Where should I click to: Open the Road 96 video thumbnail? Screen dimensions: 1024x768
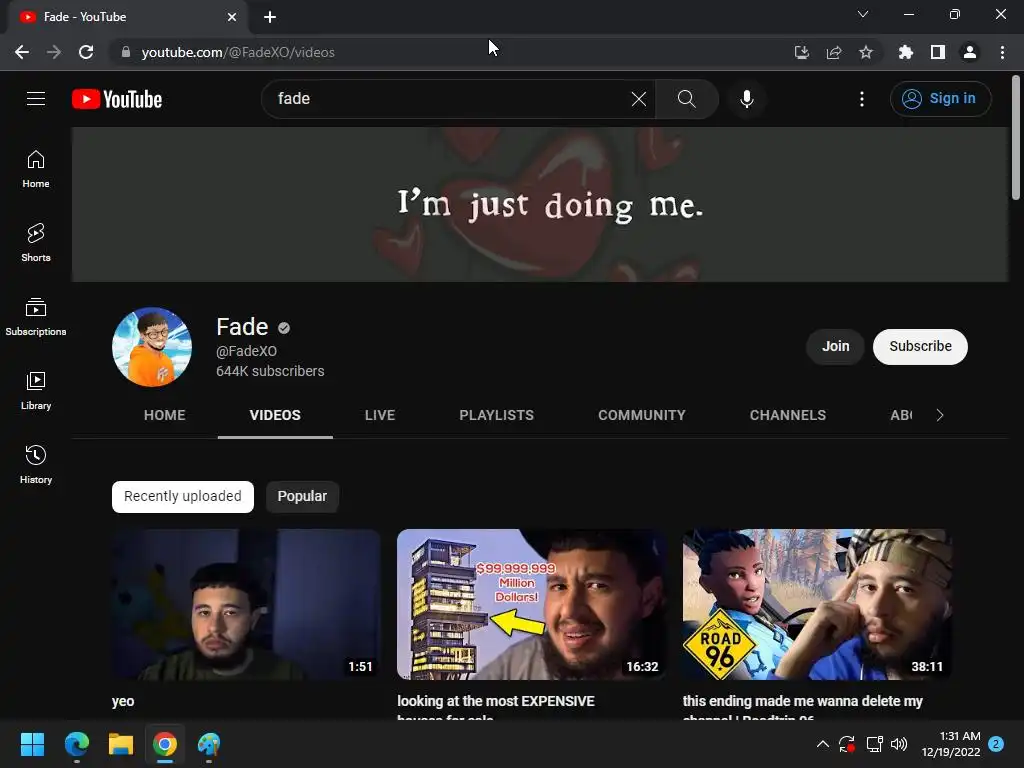click(x=817, y=604)
